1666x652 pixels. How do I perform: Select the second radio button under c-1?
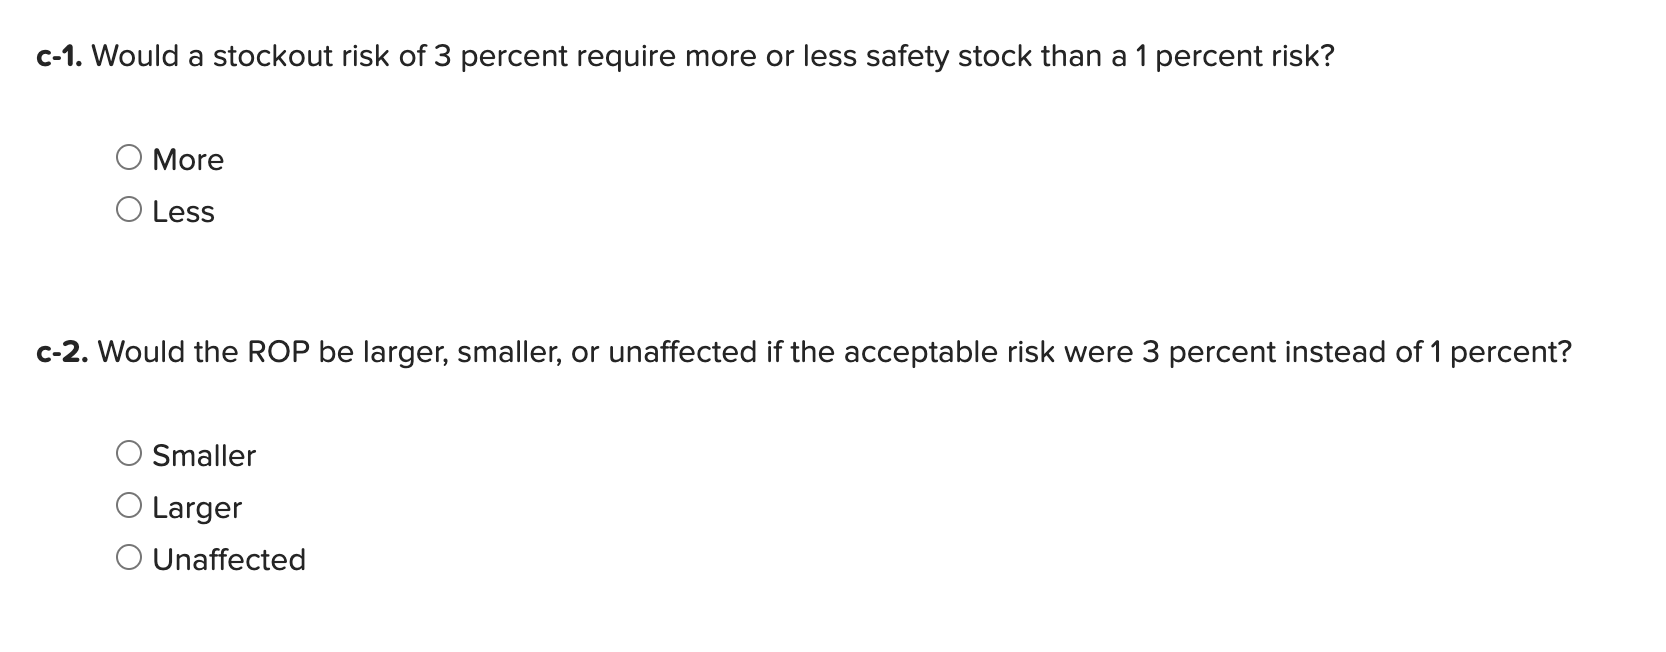click(x=130, y=209)
